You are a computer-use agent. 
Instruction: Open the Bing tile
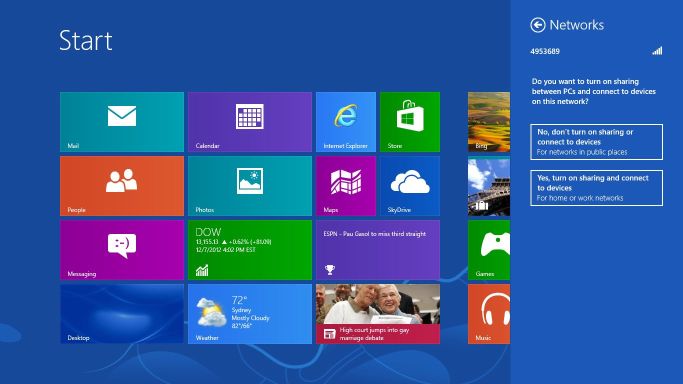[x=489, y=122]
